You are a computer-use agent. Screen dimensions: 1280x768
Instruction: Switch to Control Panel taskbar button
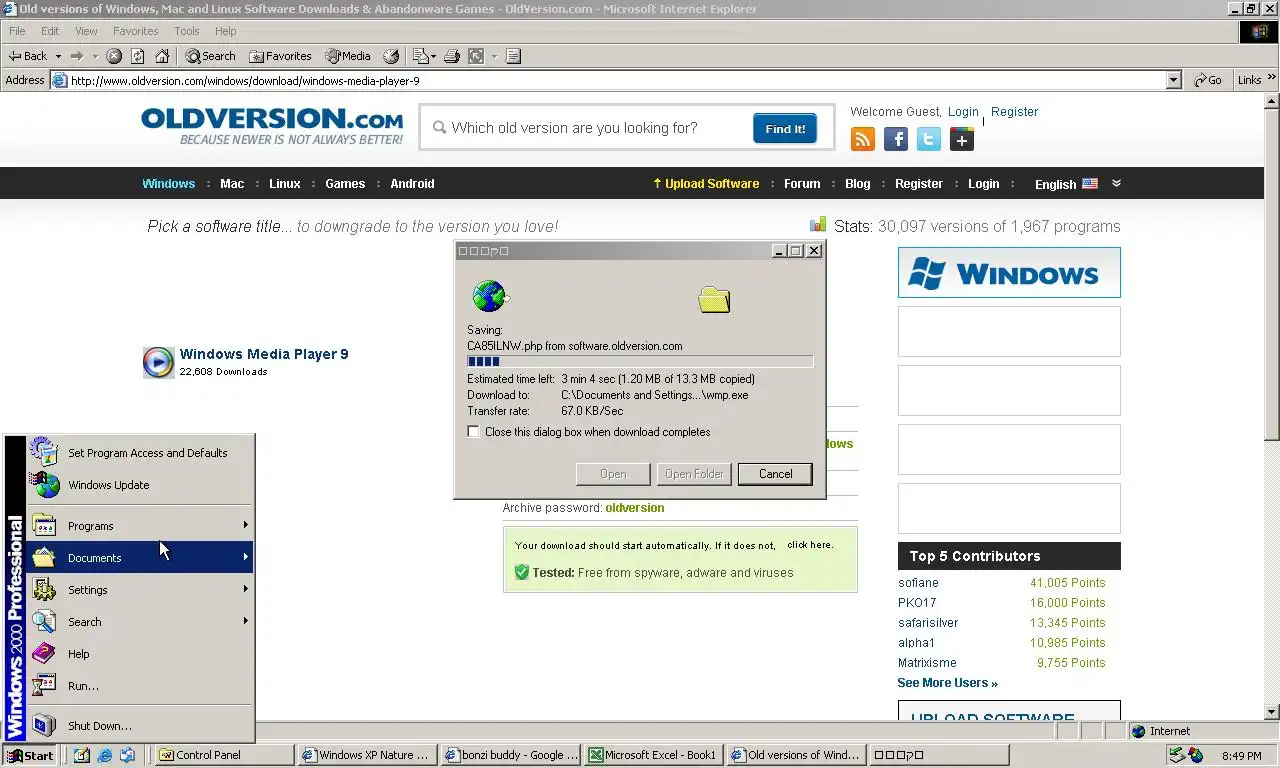(225, 755)
